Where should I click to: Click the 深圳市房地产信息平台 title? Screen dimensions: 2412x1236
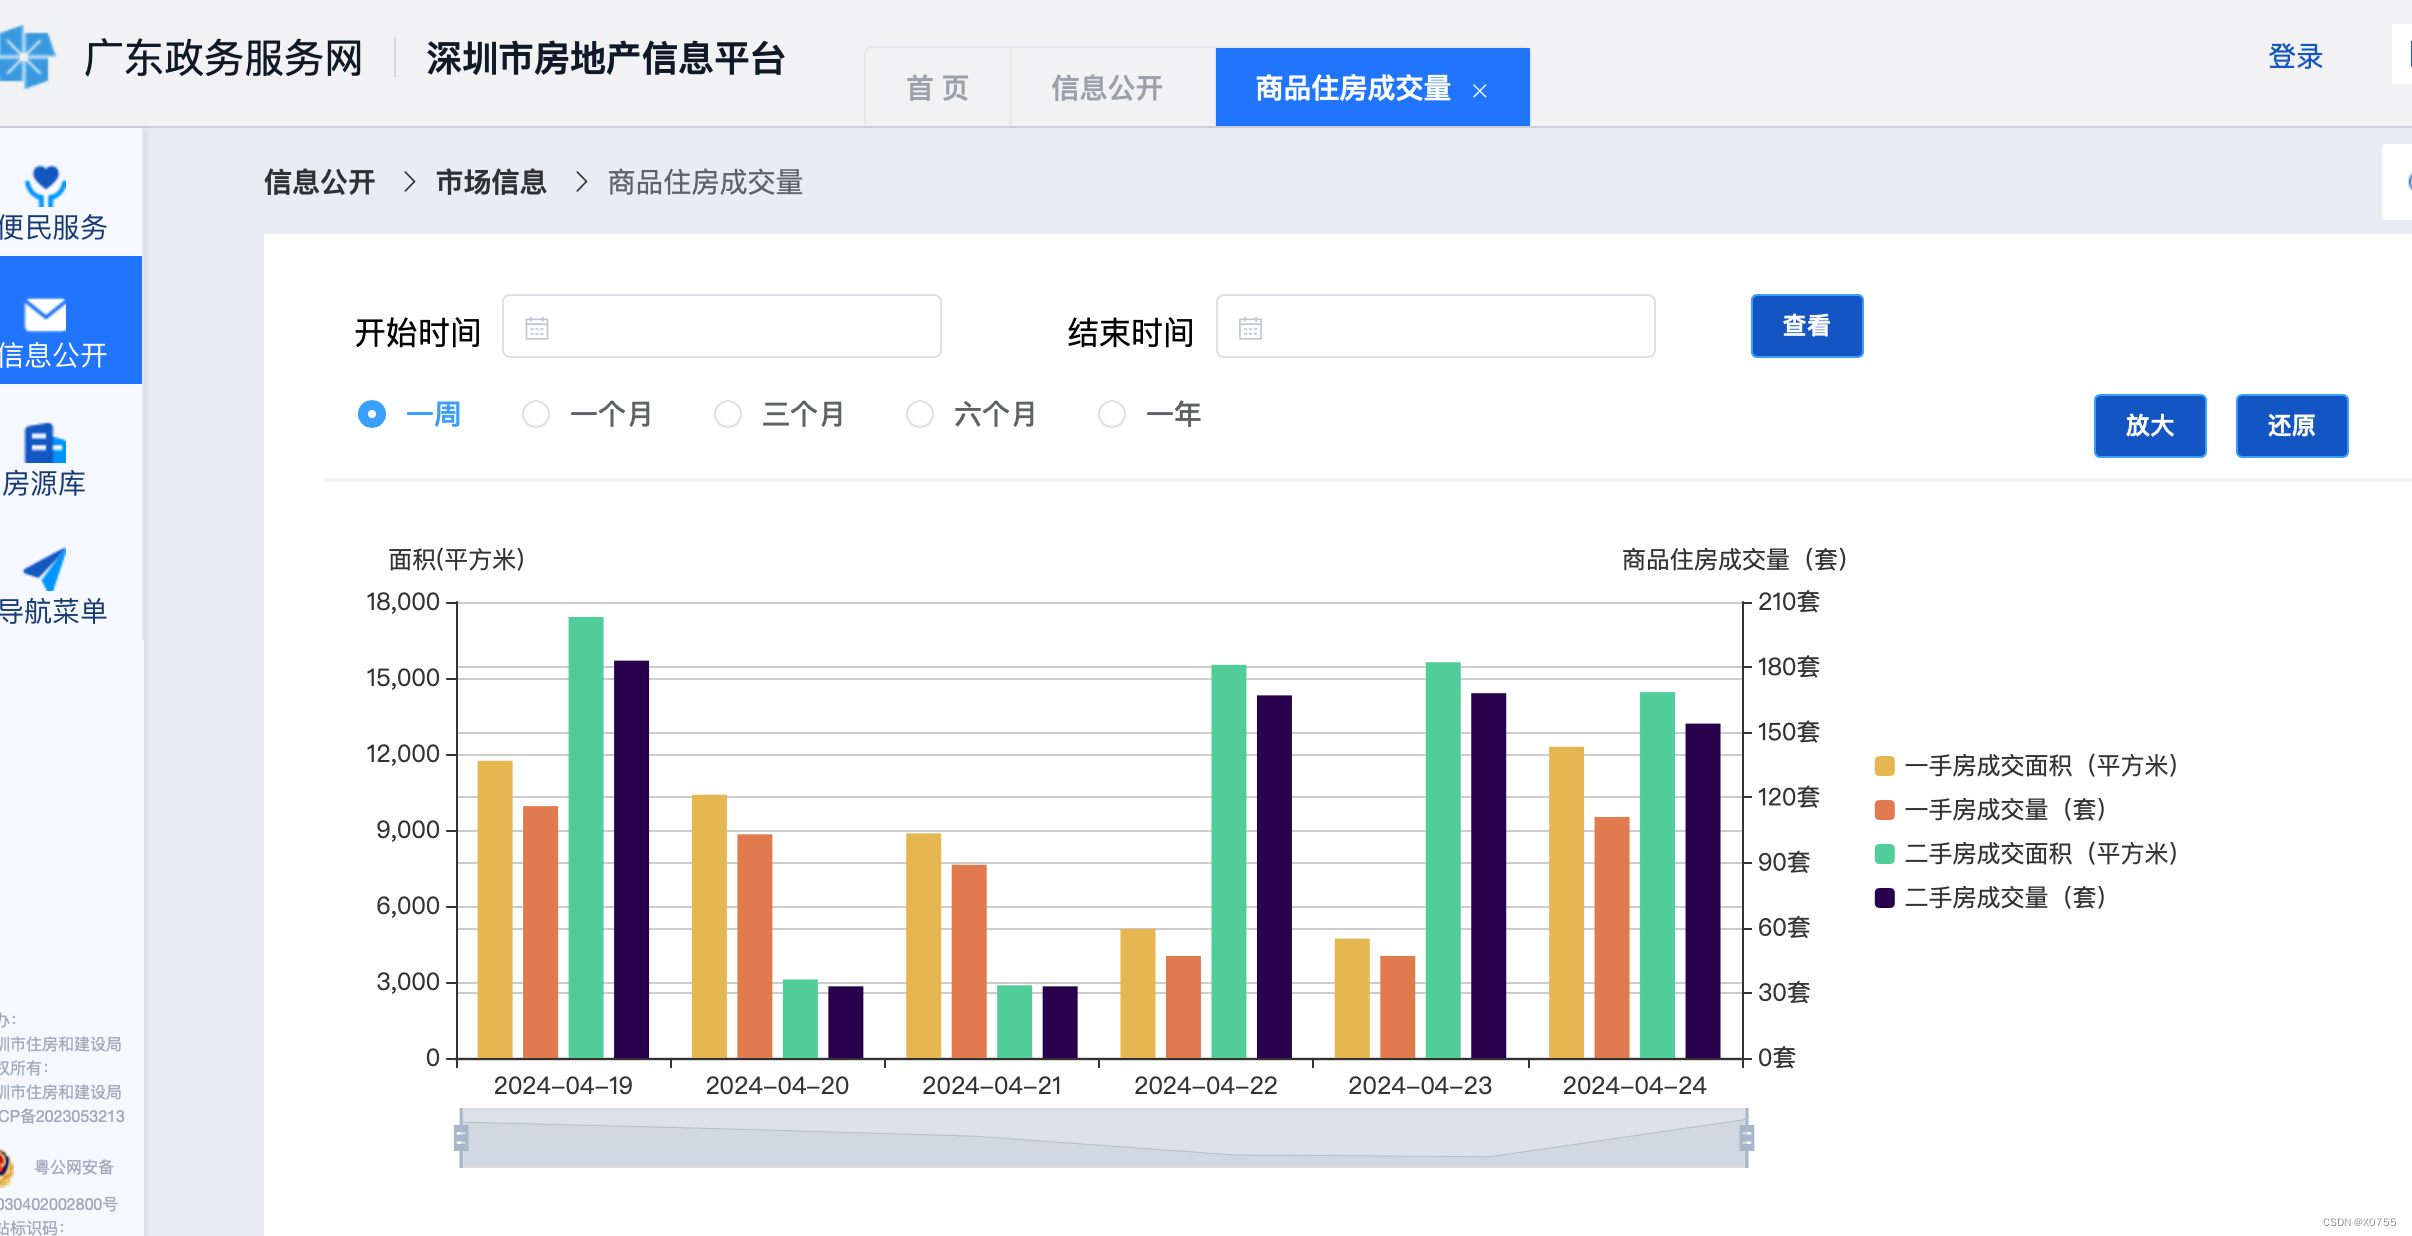tap(606, 58)
